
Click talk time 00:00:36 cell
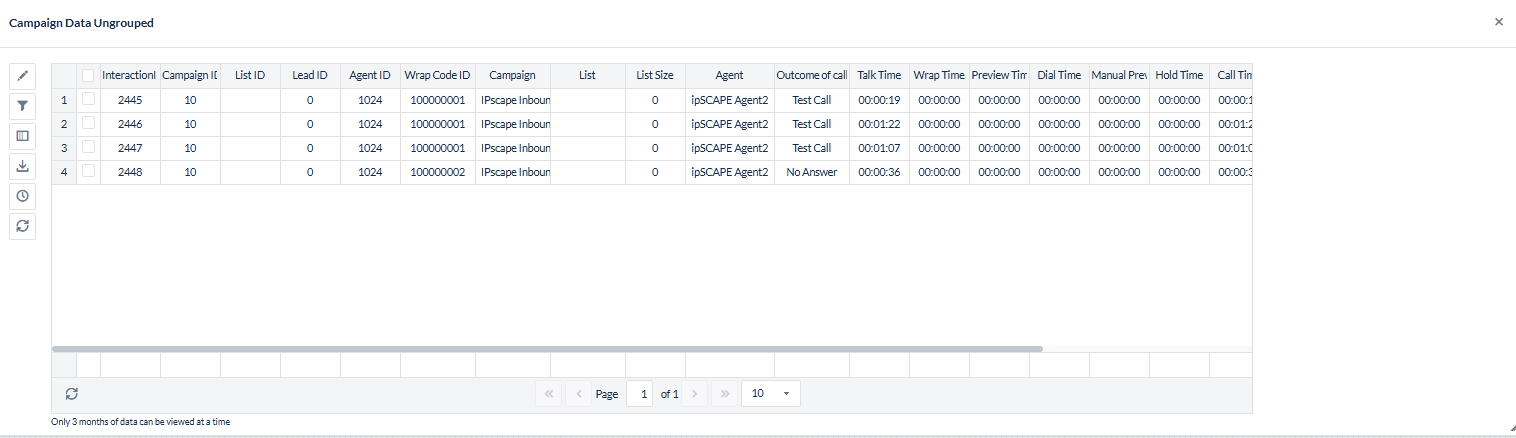[879, 172]
